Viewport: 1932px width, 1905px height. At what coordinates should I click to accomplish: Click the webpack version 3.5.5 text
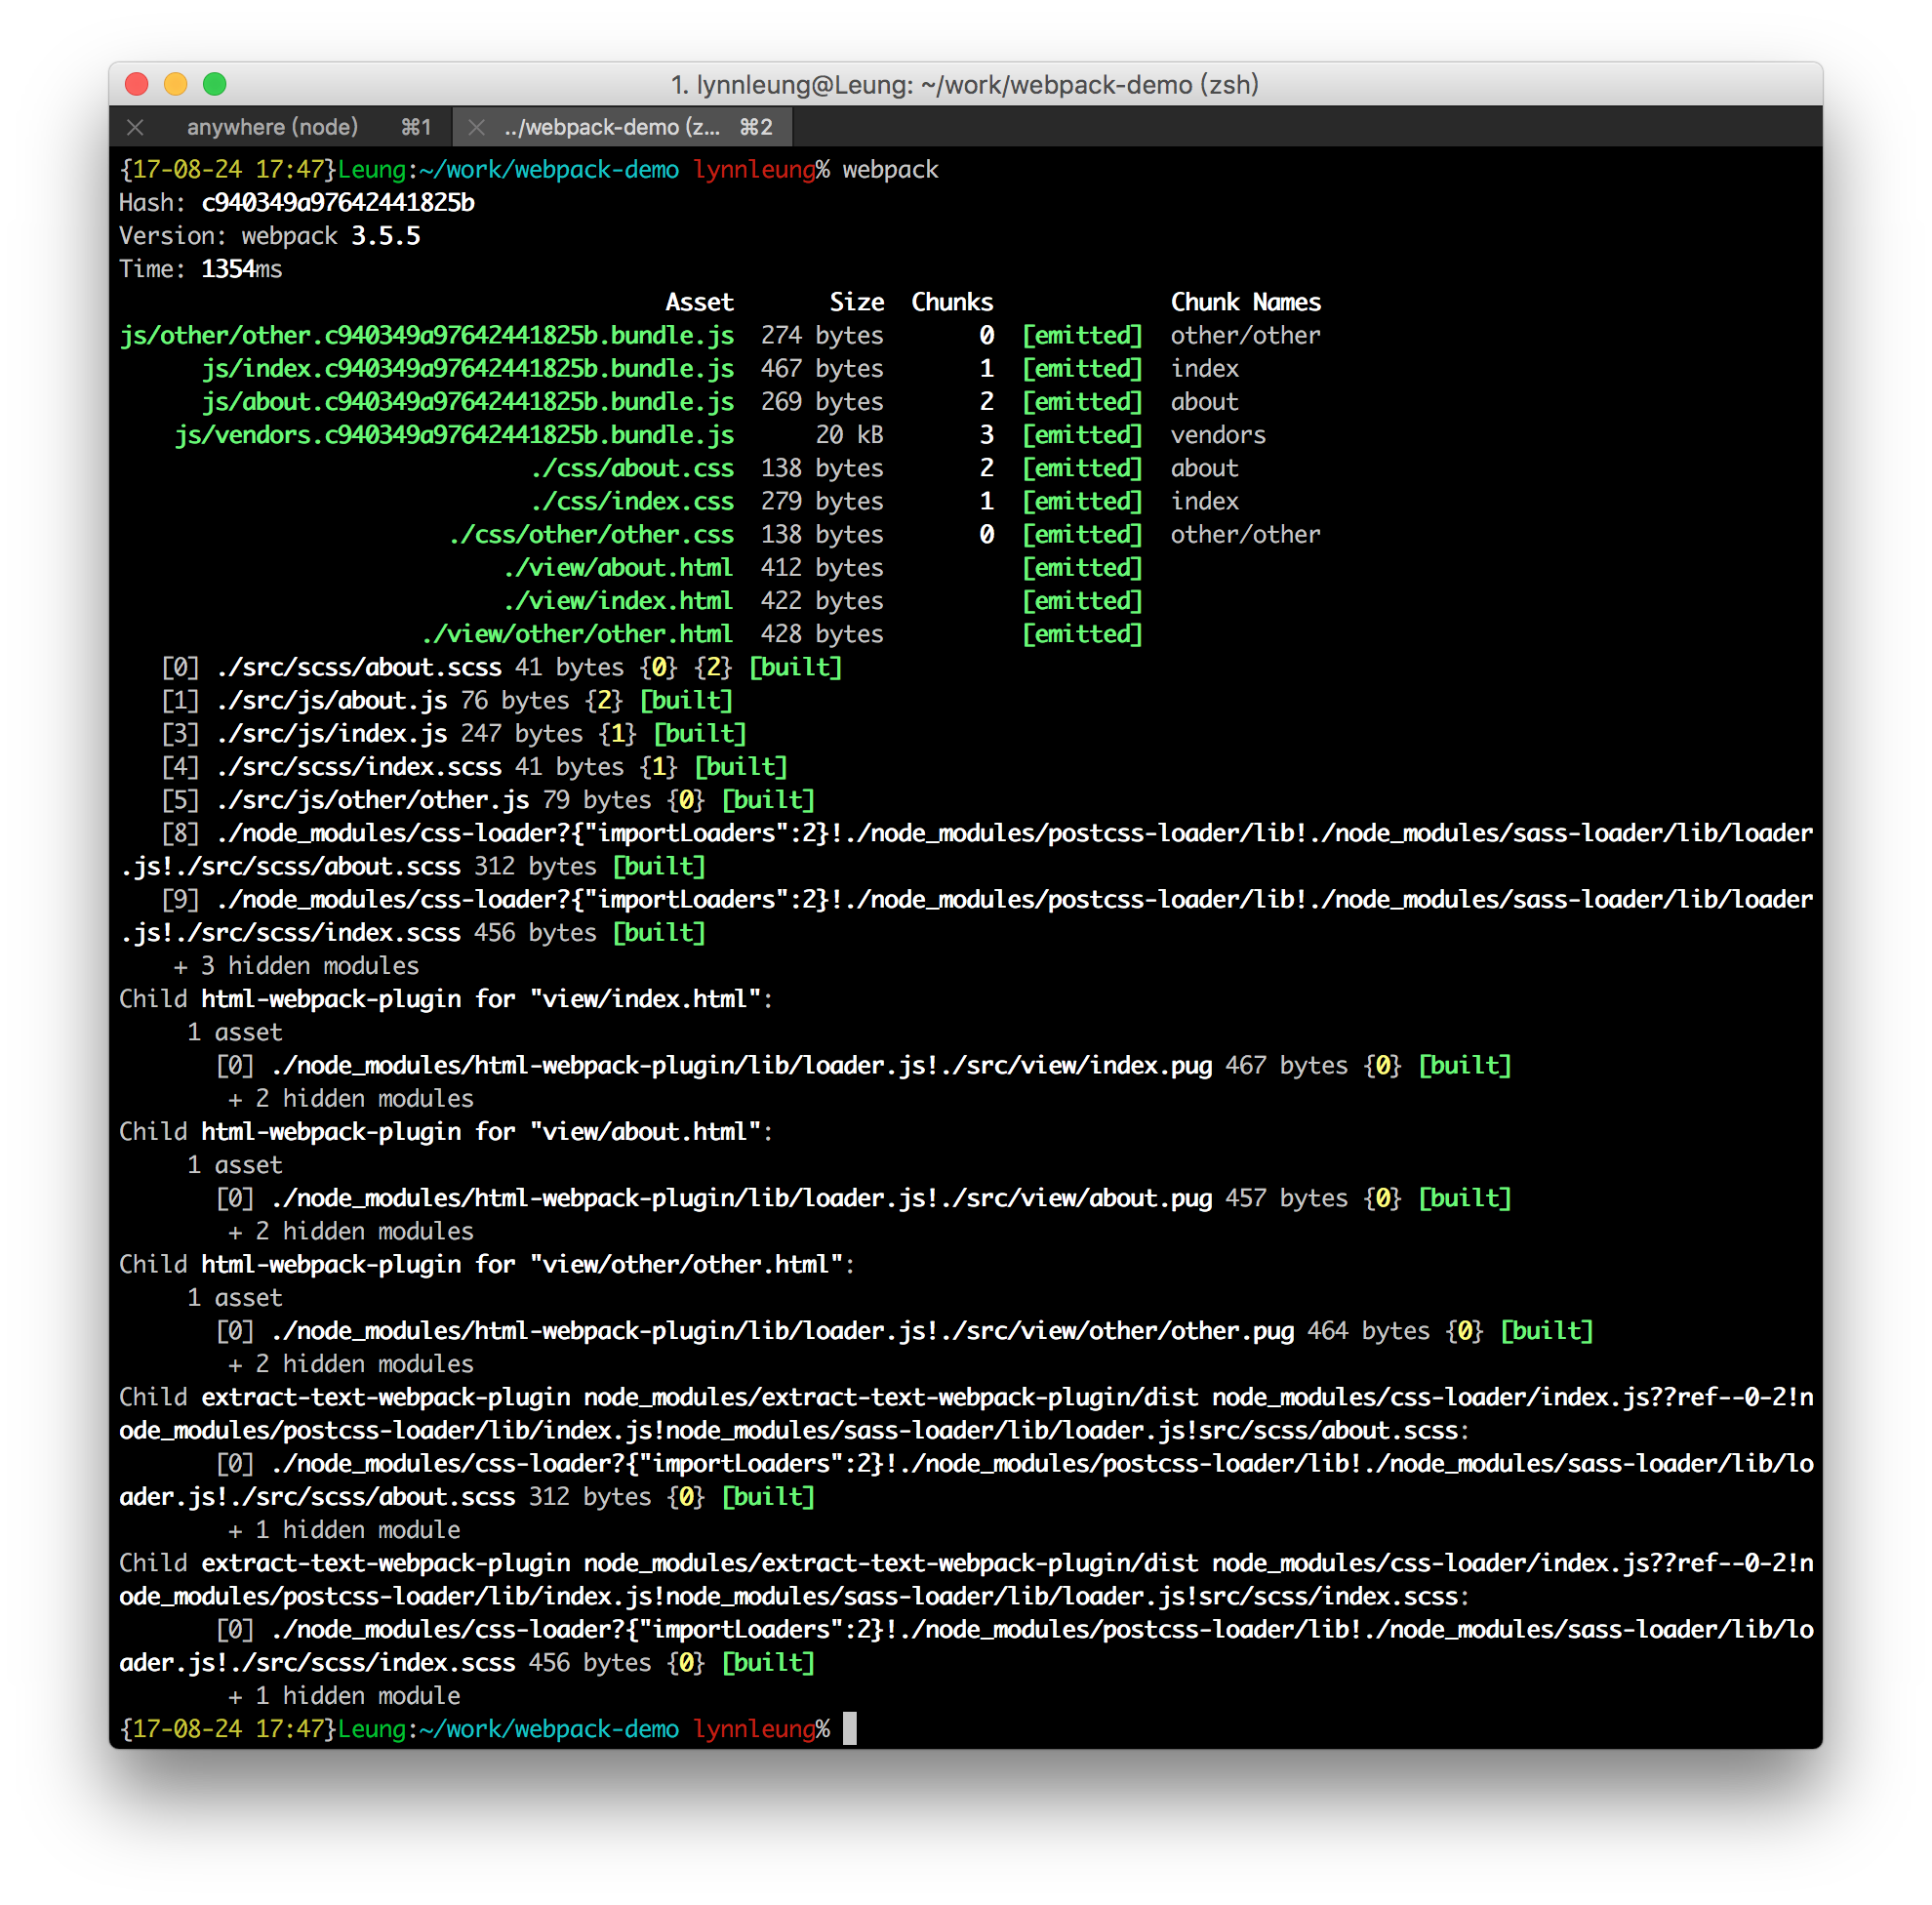click(x=385, y=236)
